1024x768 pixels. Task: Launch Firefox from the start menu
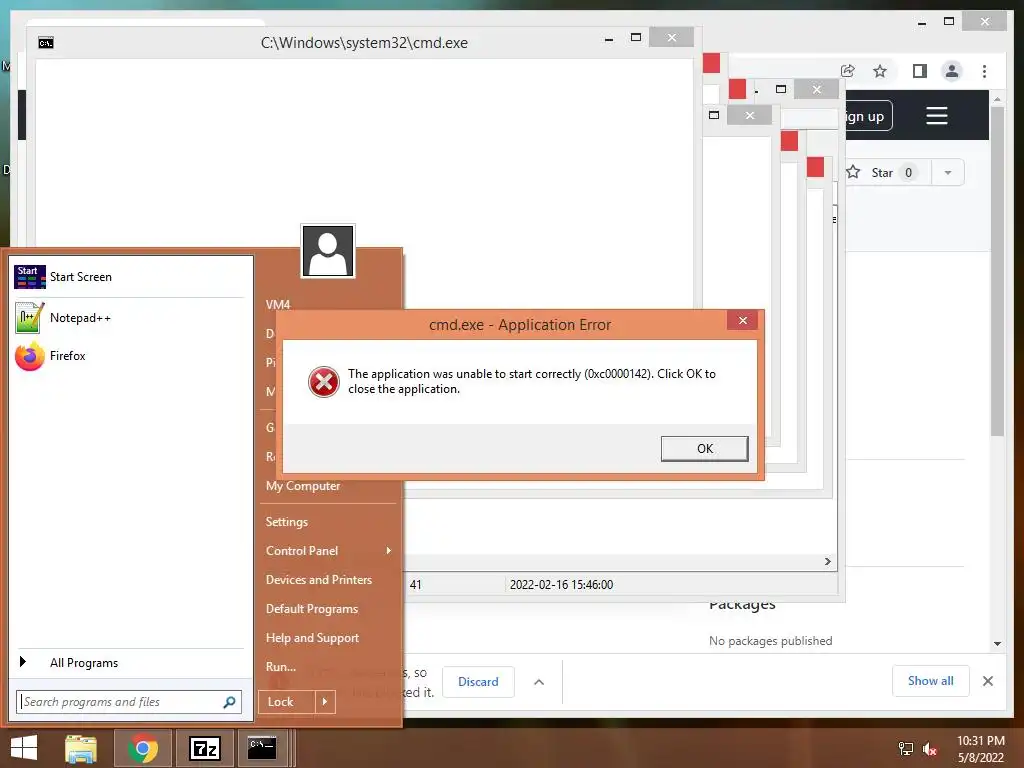(131, 356)
